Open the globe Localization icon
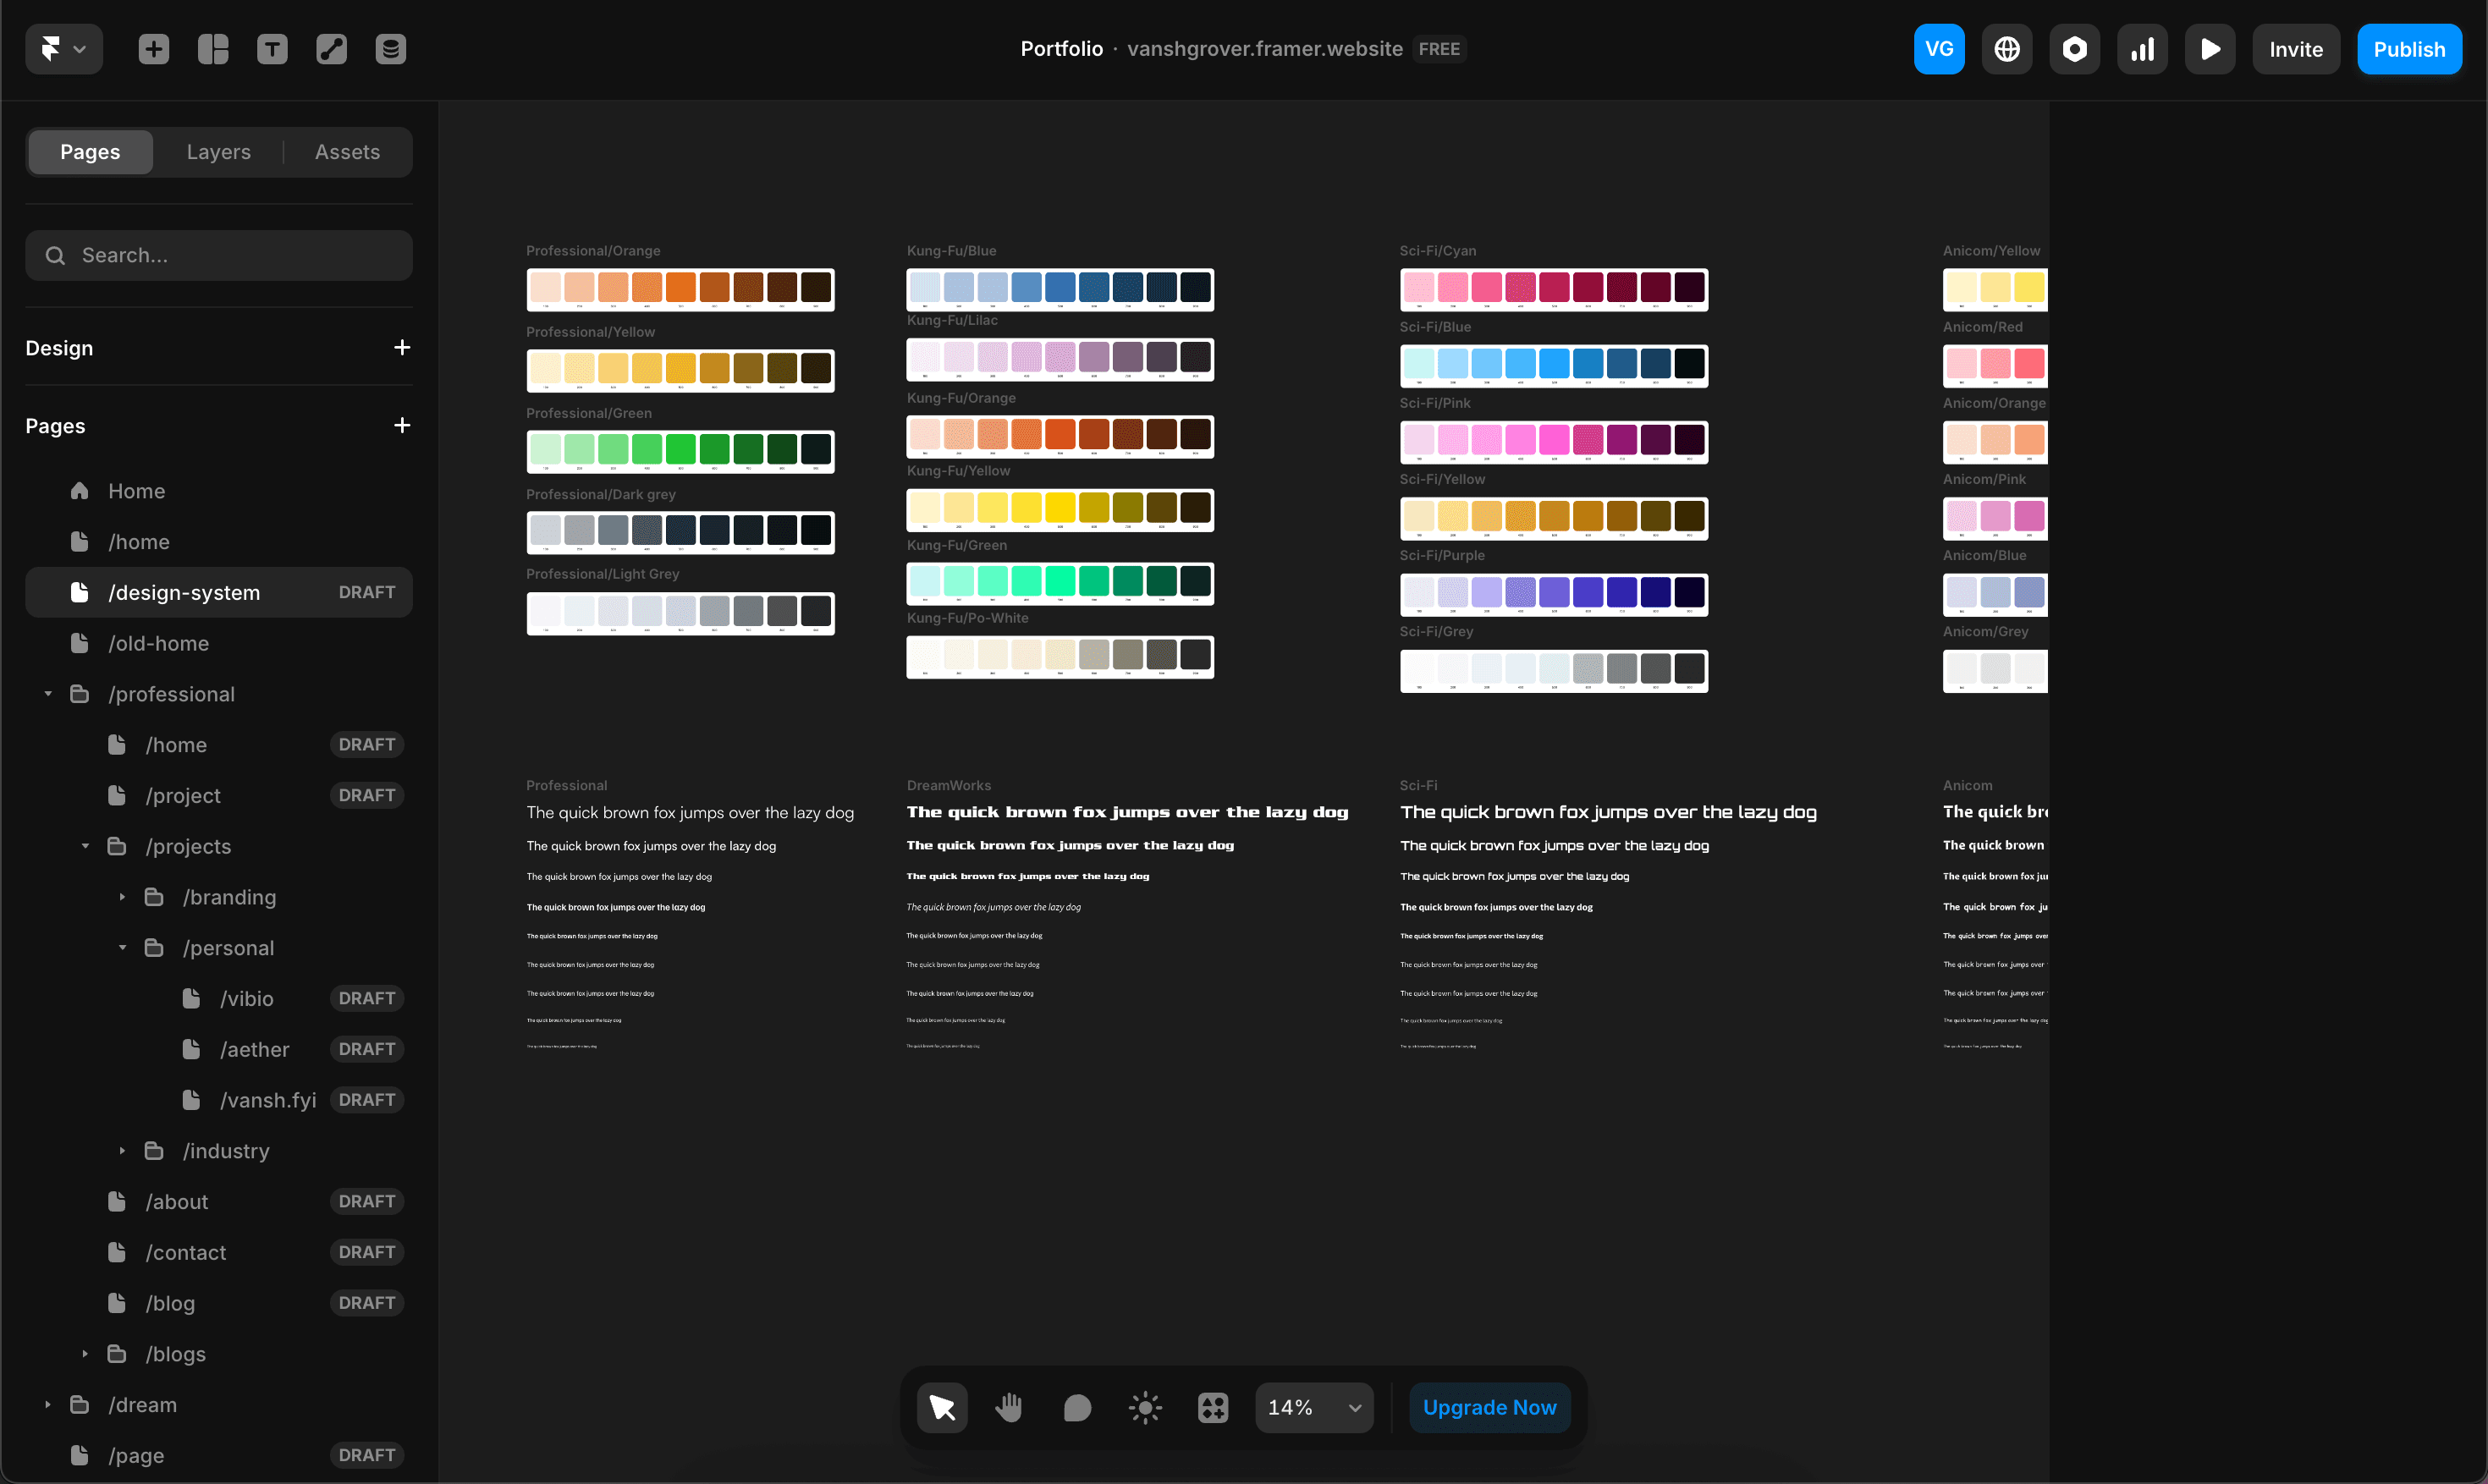 [2006, 49]
